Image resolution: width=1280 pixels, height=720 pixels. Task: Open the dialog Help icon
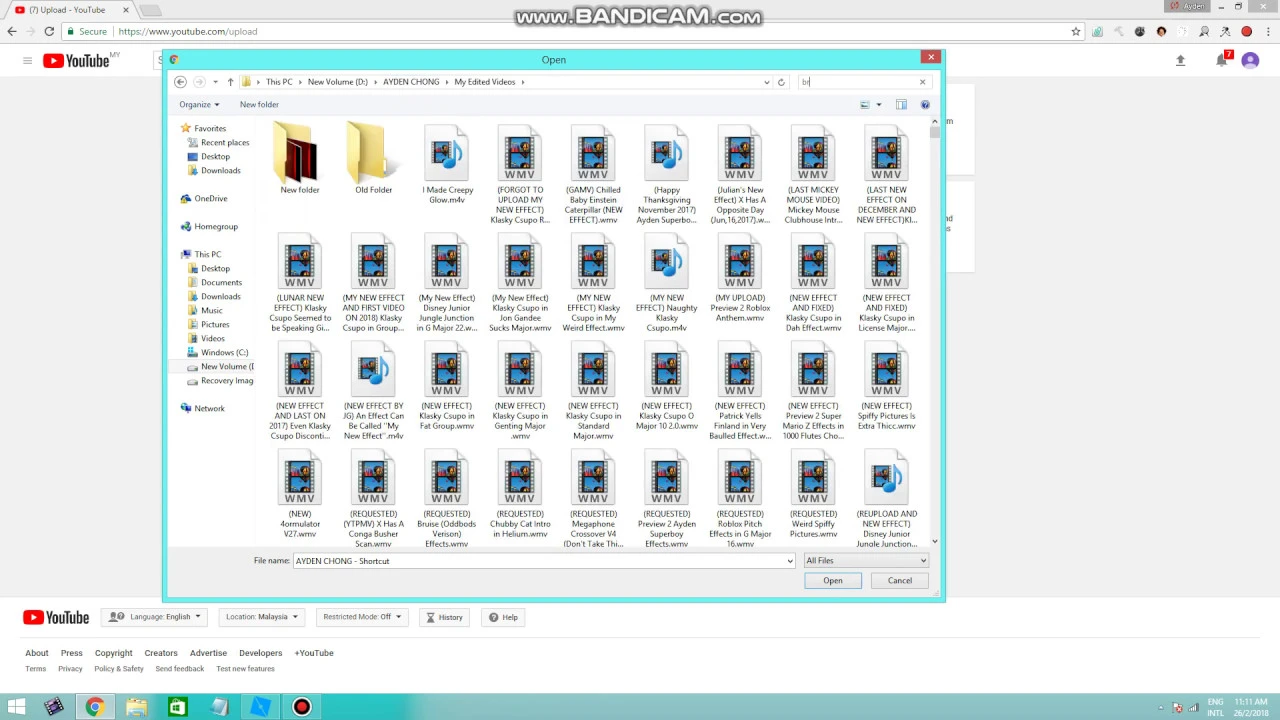pyautogui.click(x=925, y=104)
